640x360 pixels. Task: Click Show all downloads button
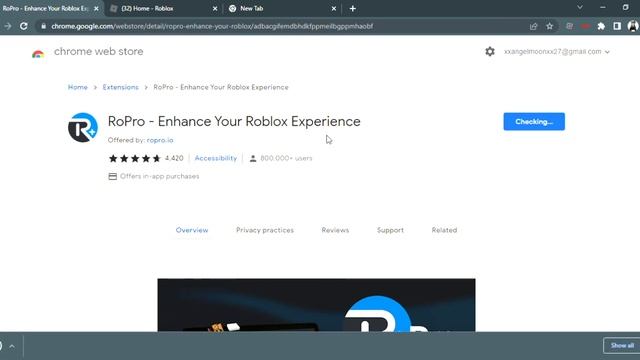(622, 346)
